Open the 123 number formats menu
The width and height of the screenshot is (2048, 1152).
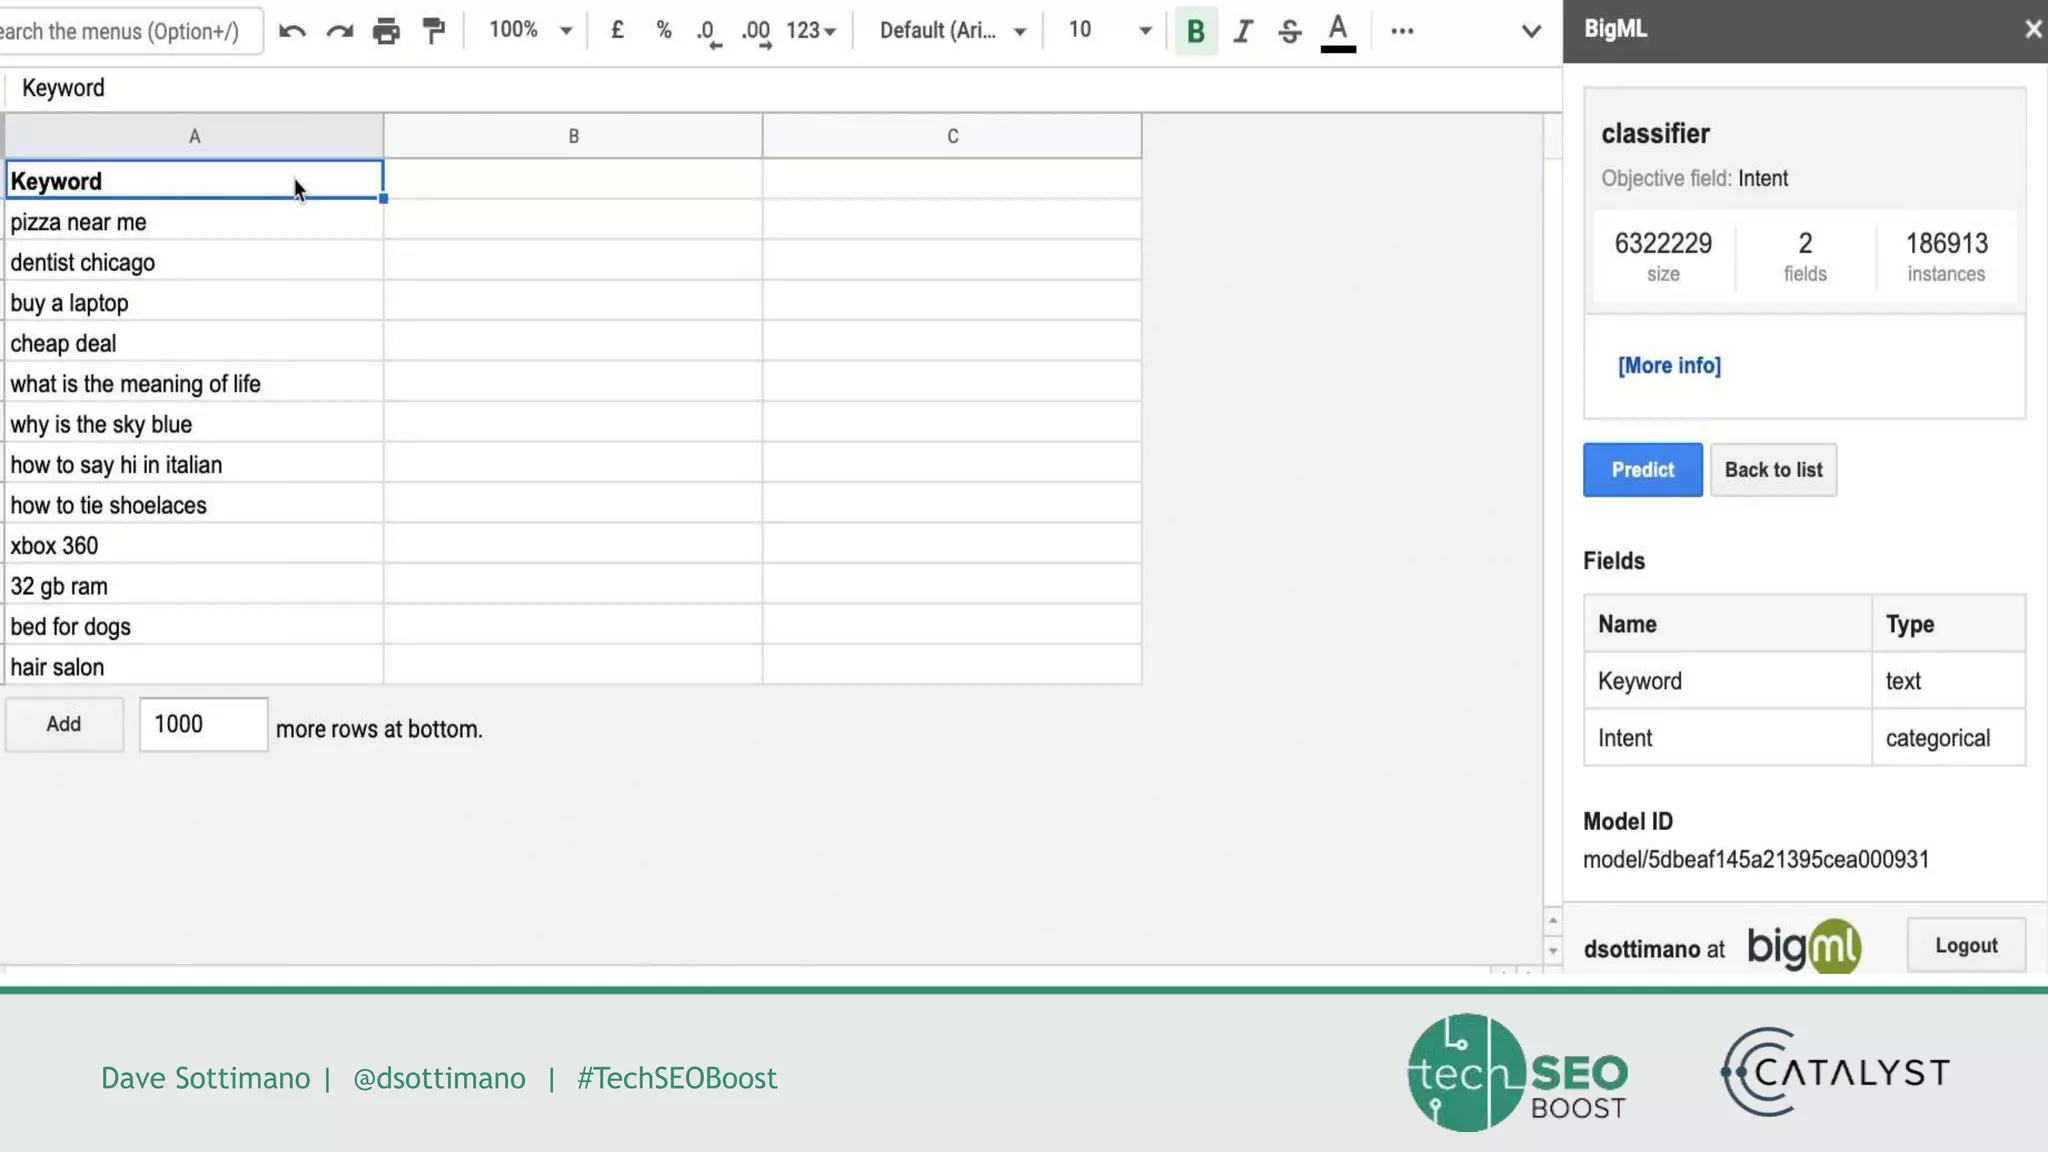(810, 31)
